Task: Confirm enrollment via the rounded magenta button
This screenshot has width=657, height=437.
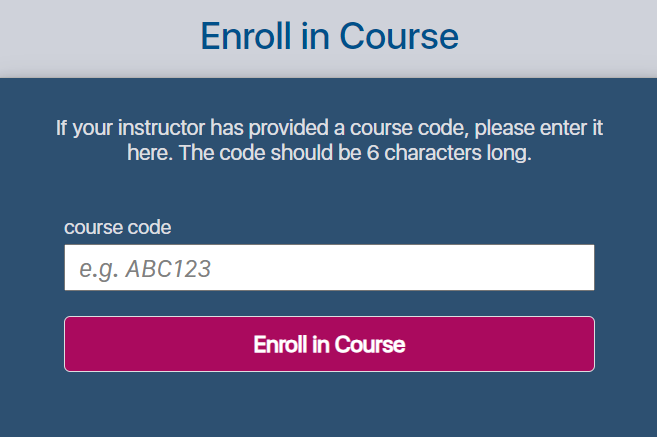Action: point(329,344)
